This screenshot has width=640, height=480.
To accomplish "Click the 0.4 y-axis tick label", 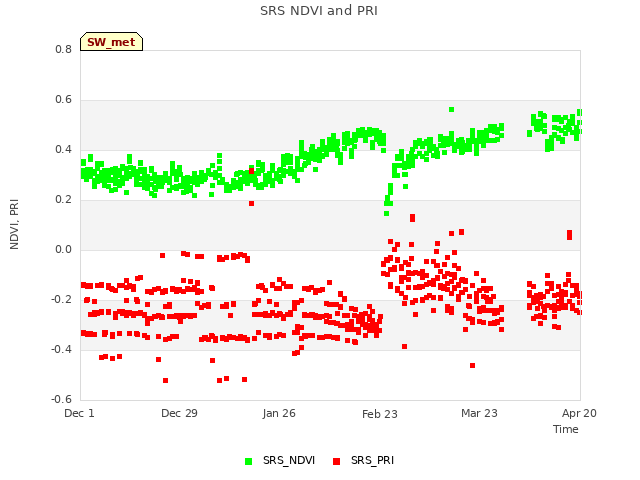I will tap(63, 149).
